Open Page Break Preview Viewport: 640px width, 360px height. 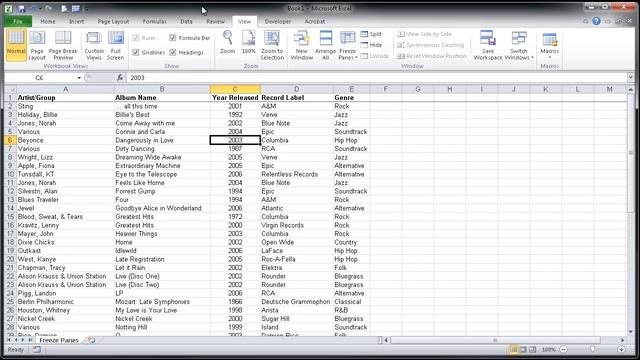point(63,45)
